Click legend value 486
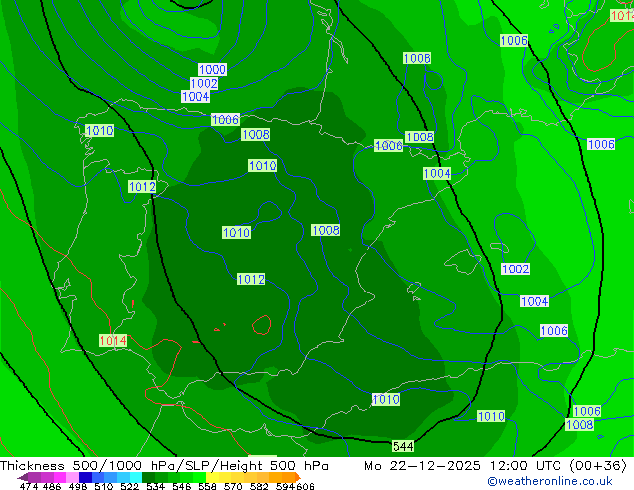This screenshot has height=490, width=634. [x=52, y=486]
